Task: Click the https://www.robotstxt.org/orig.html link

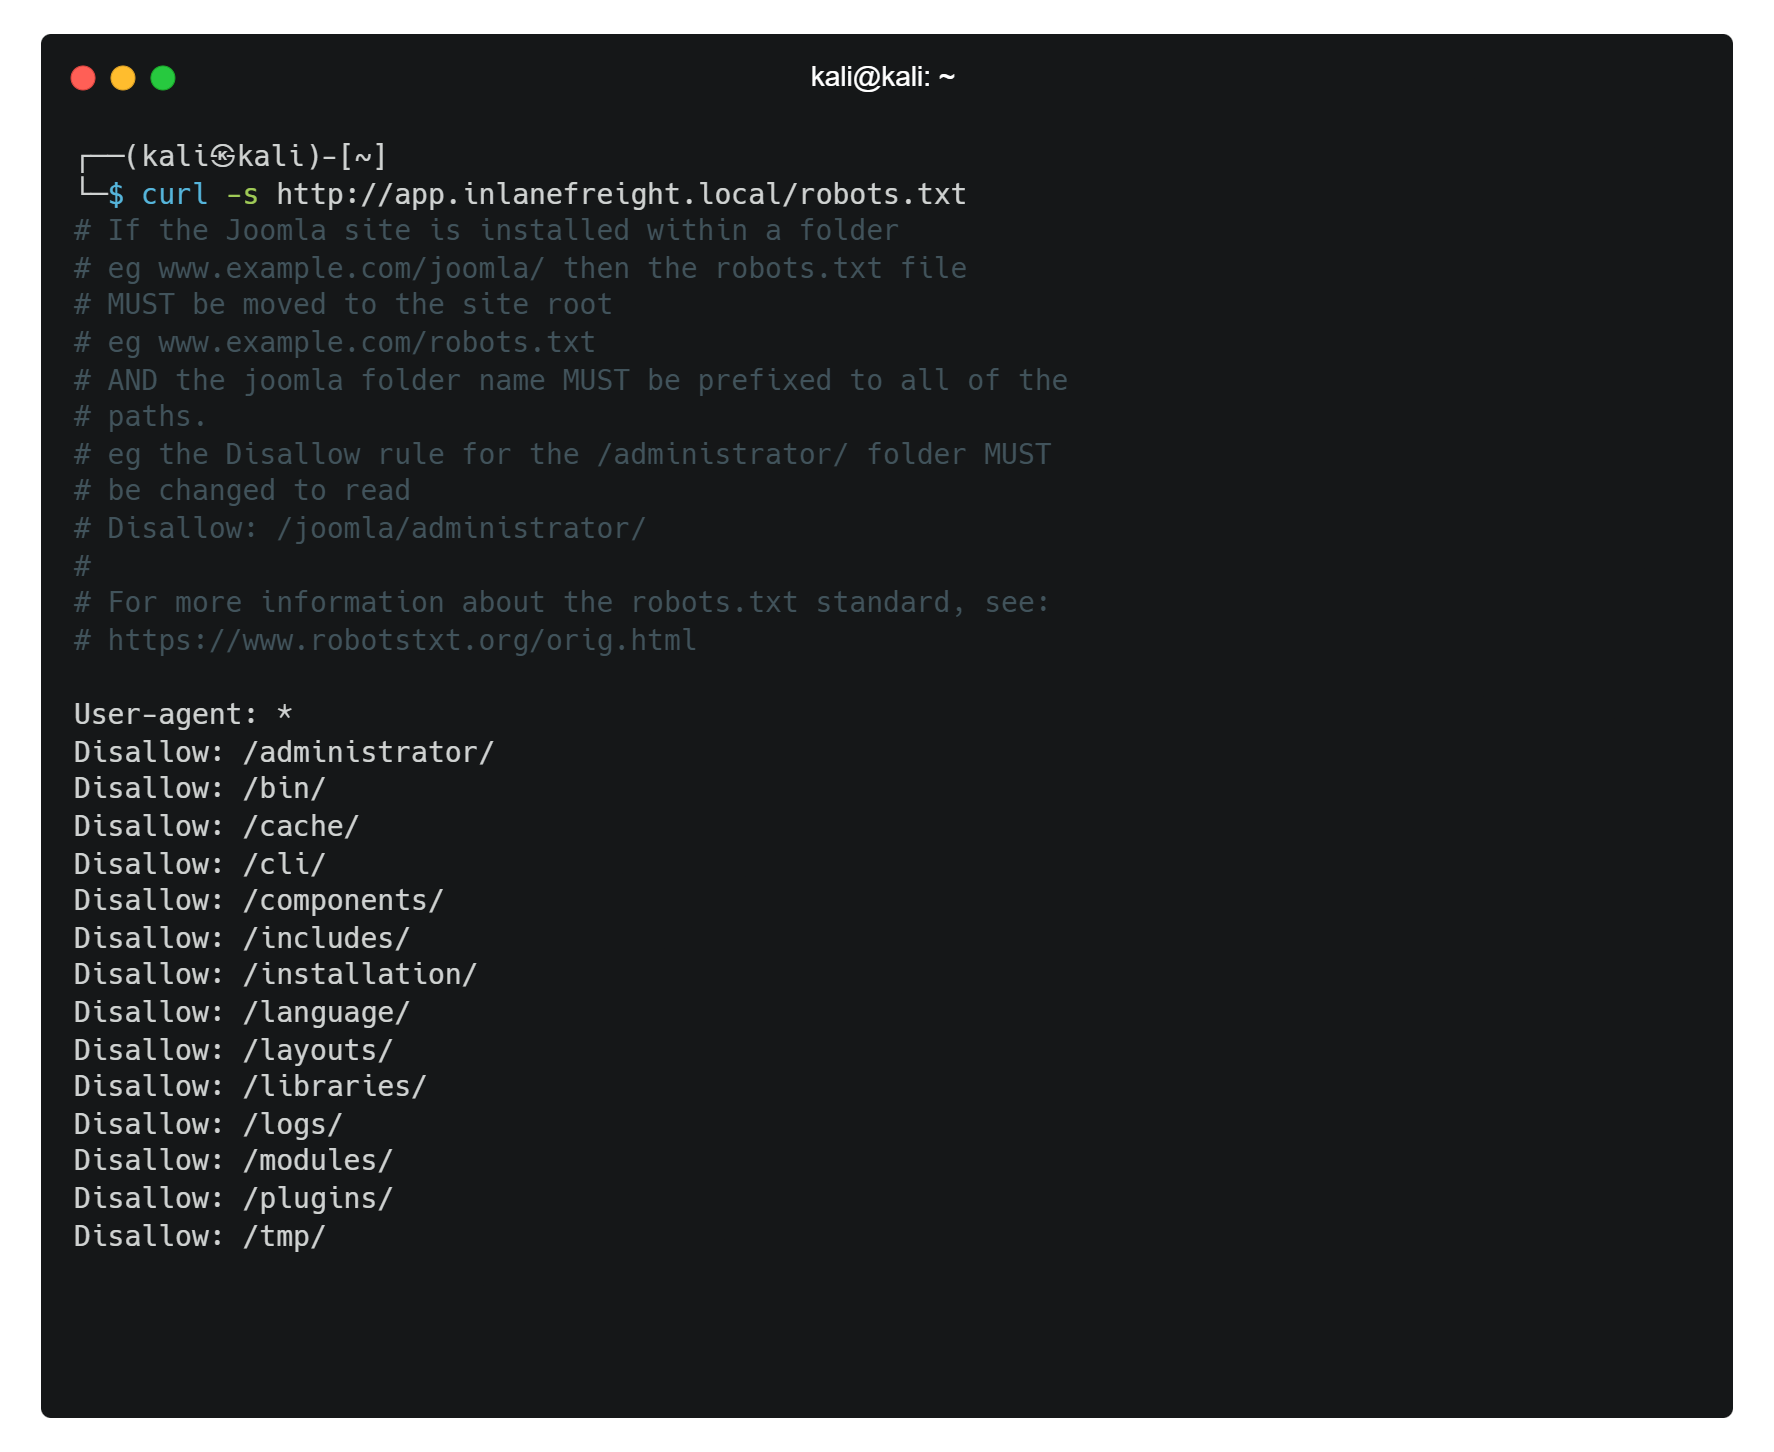Action: pos(402,640)
